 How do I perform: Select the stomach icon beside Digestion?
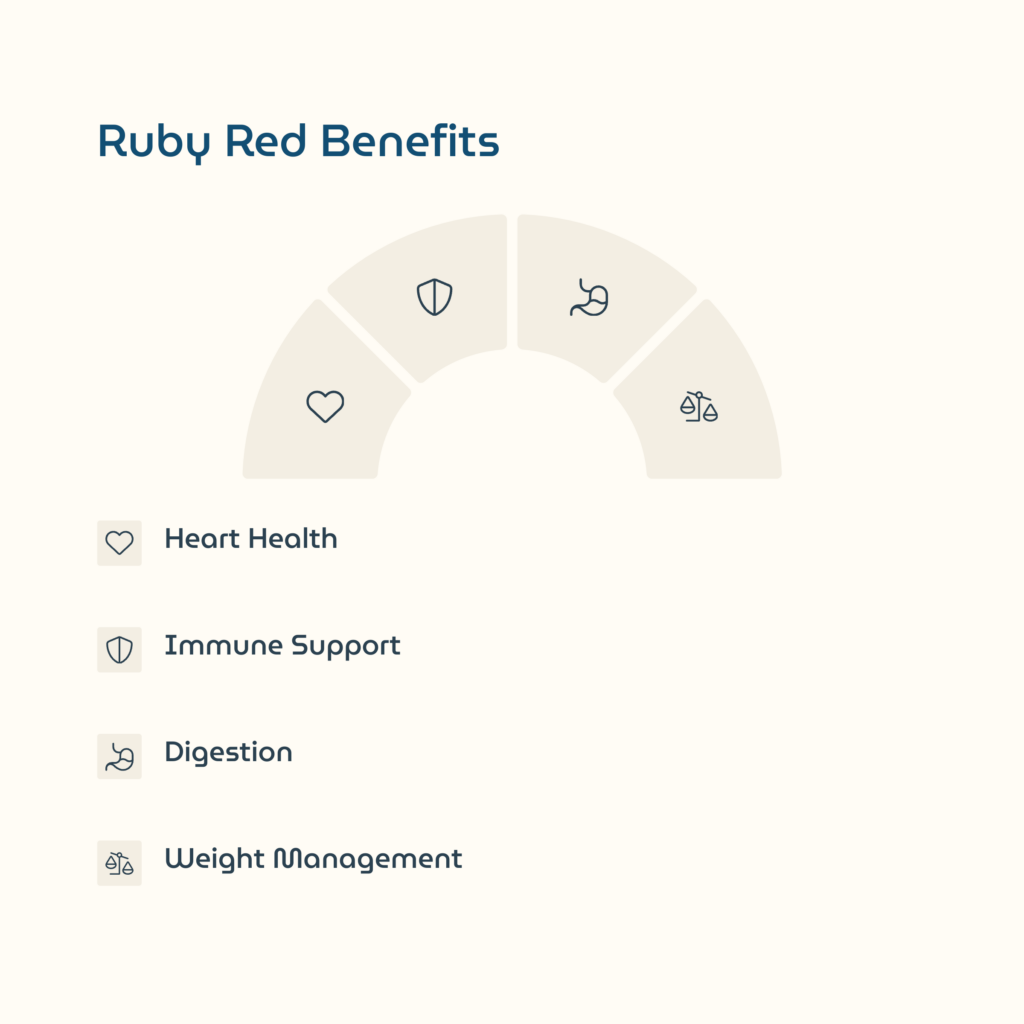(x=119, y=756)
